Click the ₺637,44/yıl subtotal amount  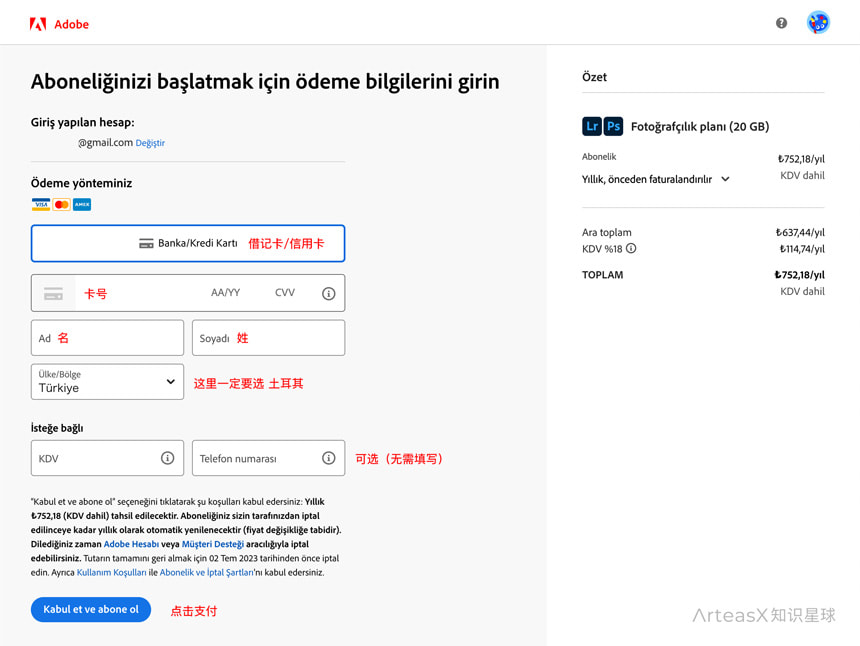[800, 233]
